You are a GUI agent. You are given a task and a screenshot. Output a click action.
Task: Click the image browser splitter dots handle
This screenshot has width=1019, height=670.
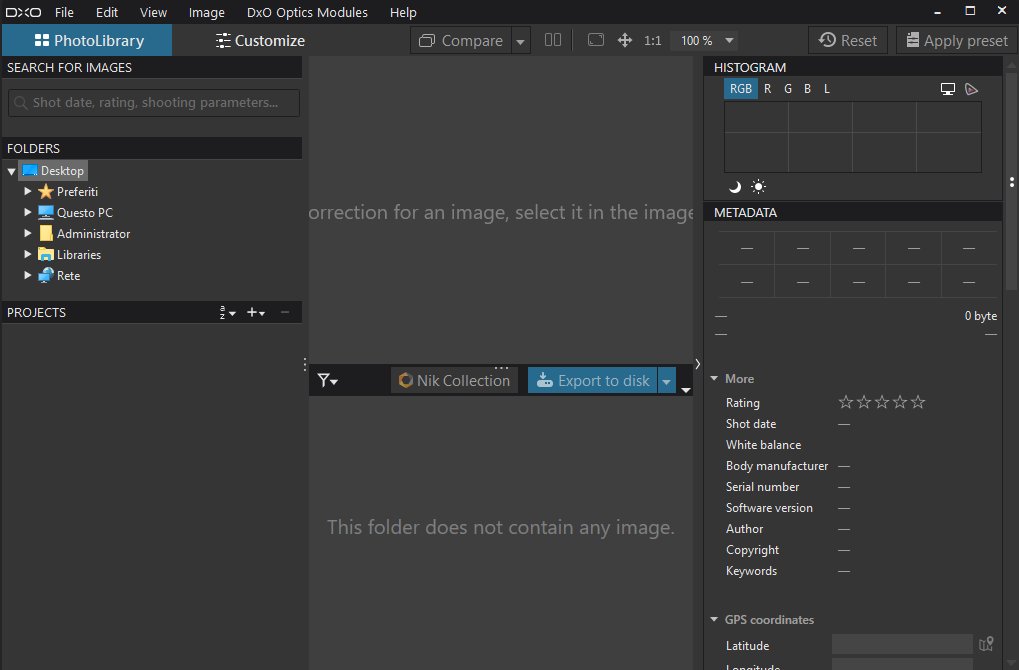tap(501, 368)
